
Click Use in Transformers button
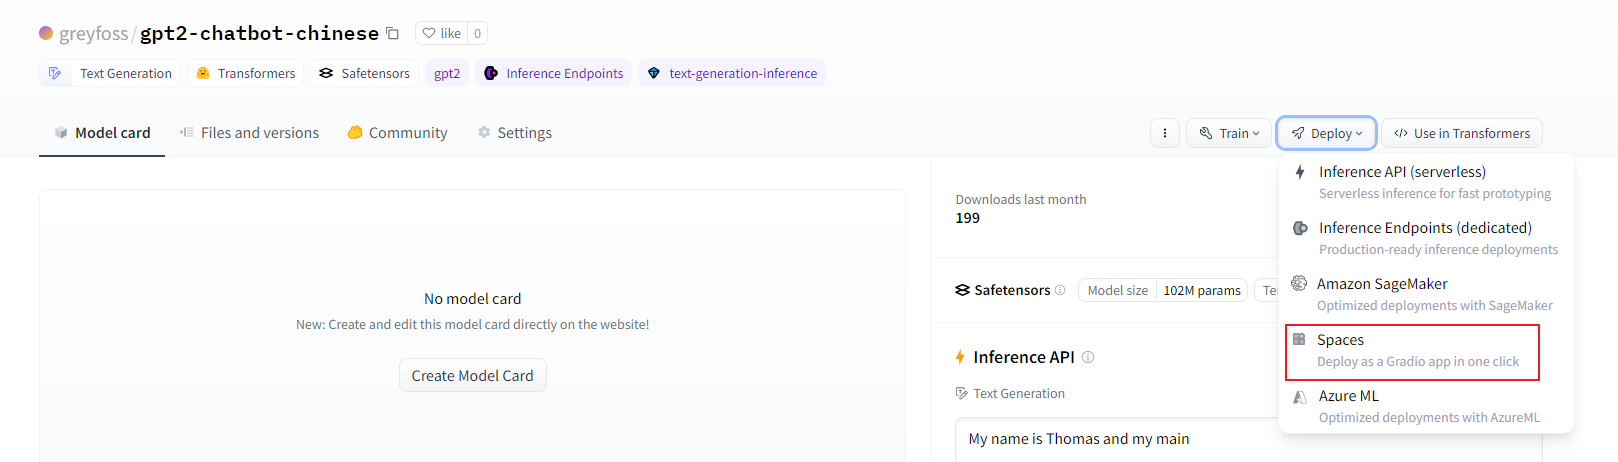click(x=1462, y=133)
